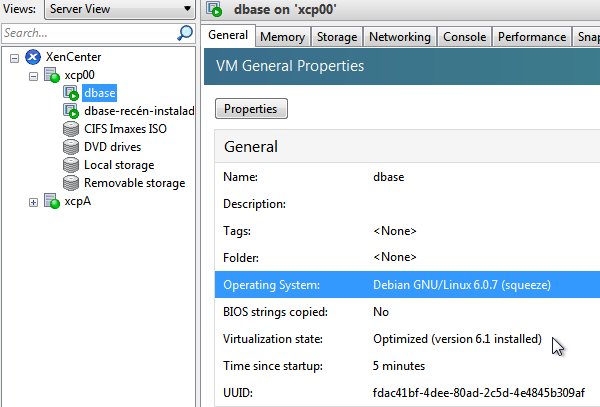Image resolution: width=600 pixels, height=407 pixels.
Task: Select the XenCenter root label
Action: 73,57
